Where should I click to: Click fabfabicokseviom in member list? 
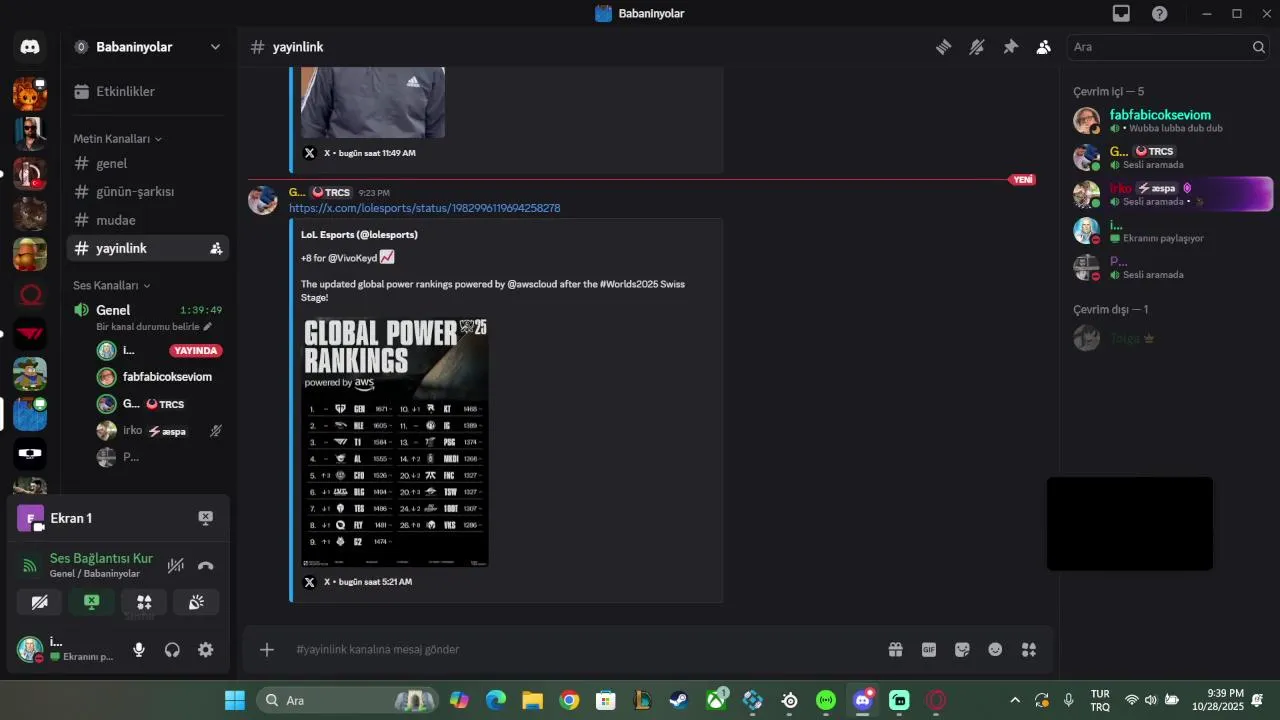pos(1170,121)
